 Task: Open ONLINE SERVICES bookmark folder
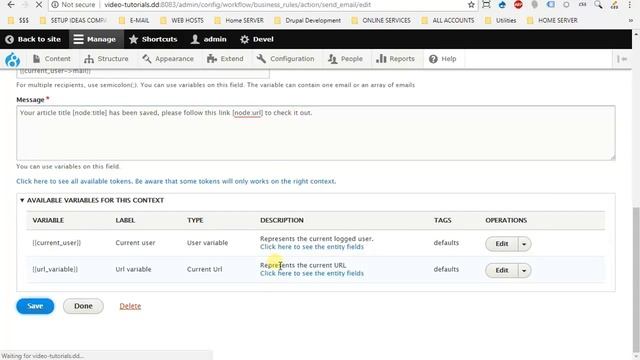click(x=381, y=20)
